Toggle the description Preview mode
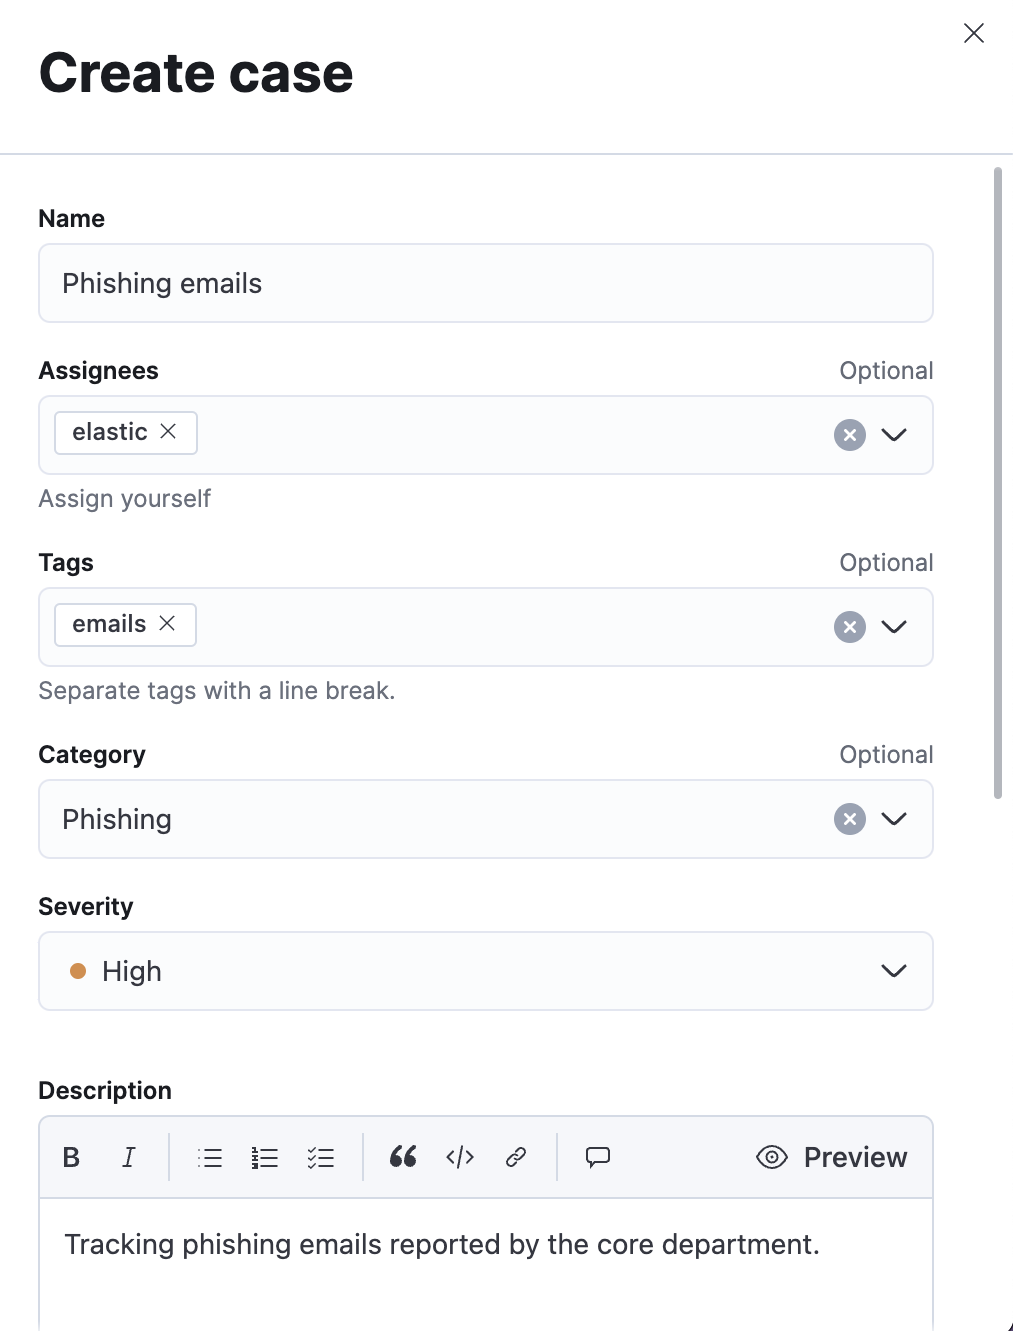1013x1331 pixels. (832, 1157)
